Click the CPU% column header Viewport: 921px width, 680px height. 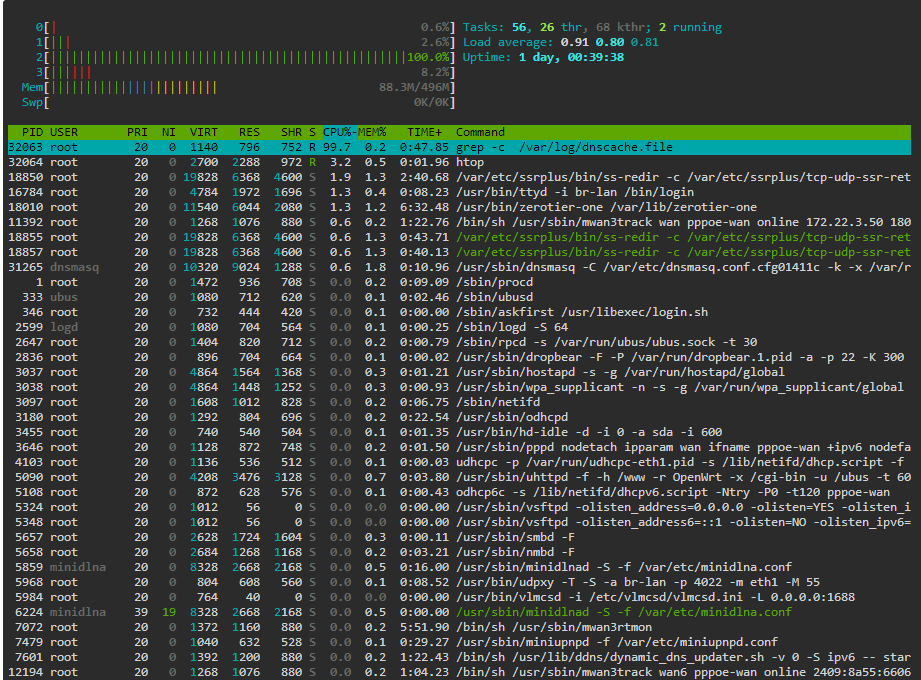(x=338, y=132)
